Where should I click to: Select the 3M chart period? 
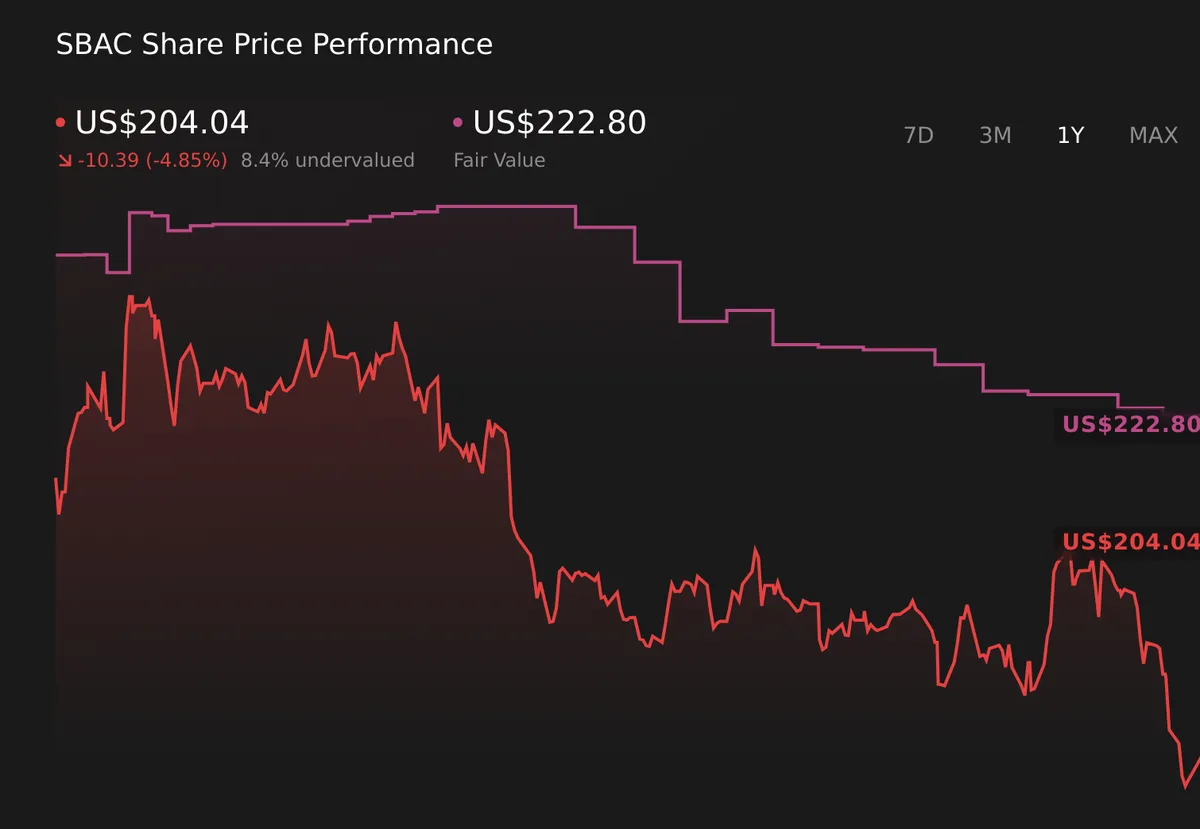[995, 136]
